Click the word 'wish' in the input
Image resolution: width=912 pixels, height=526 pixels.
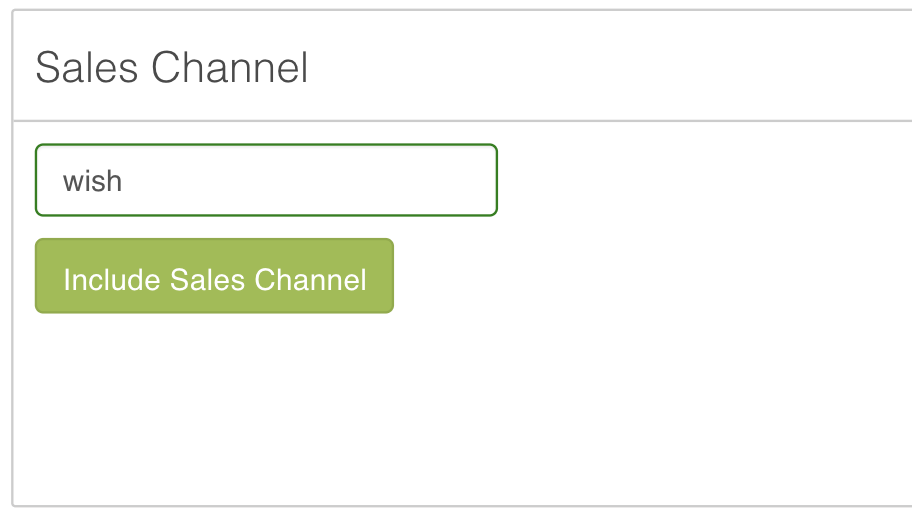click(x=92, y=181)
